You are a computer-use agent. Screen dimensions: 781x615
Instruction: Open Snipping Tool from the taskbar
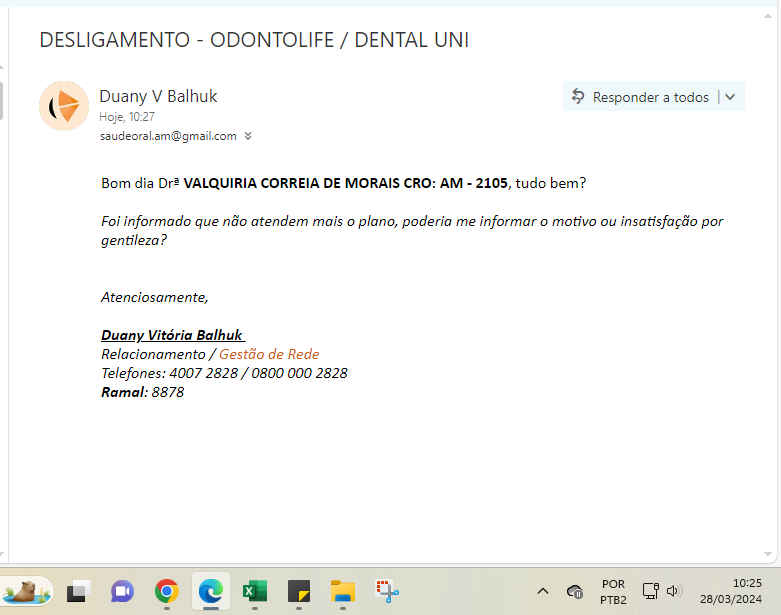(x=387, y=591)
